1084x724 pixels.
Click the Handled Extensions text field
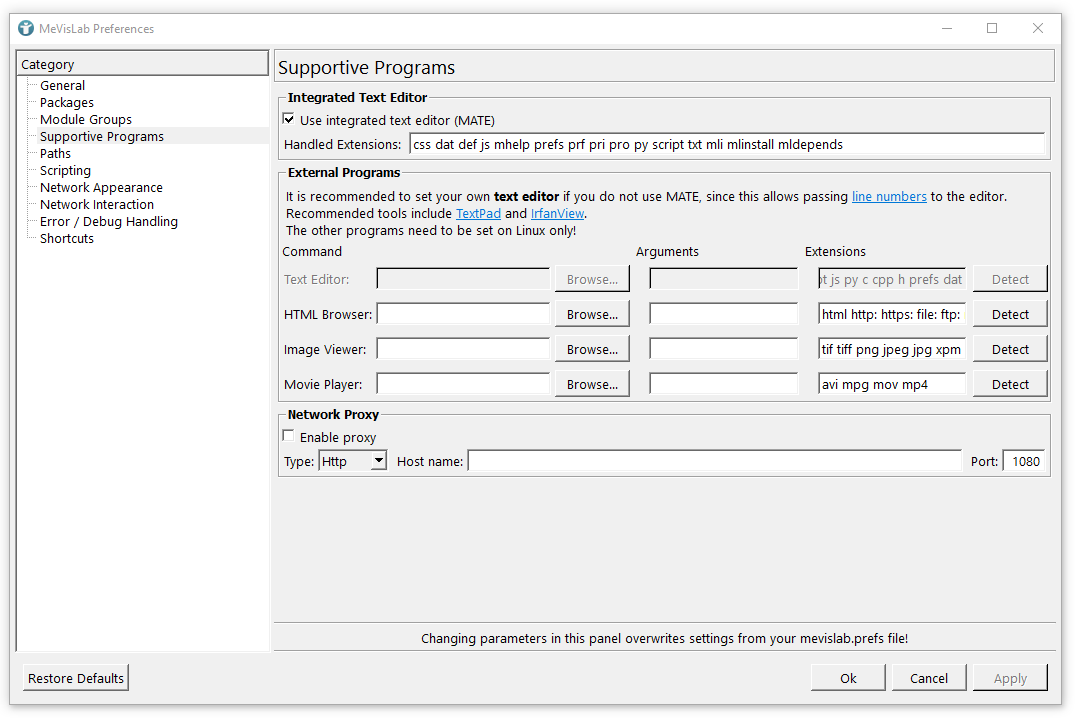pyautogui.click(x=726, y=145)
